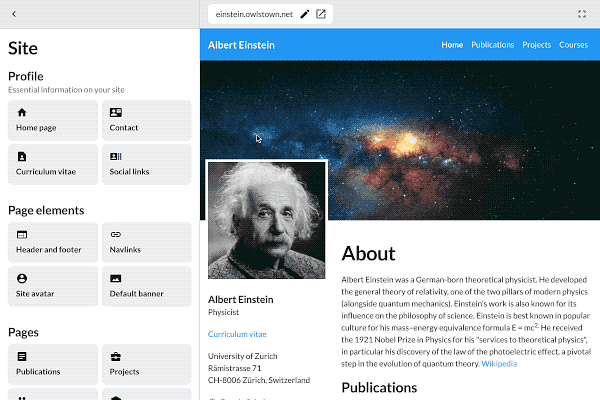The image size is (600, 400).
Task: Open site in new tab icon
Action: [321, 14]
